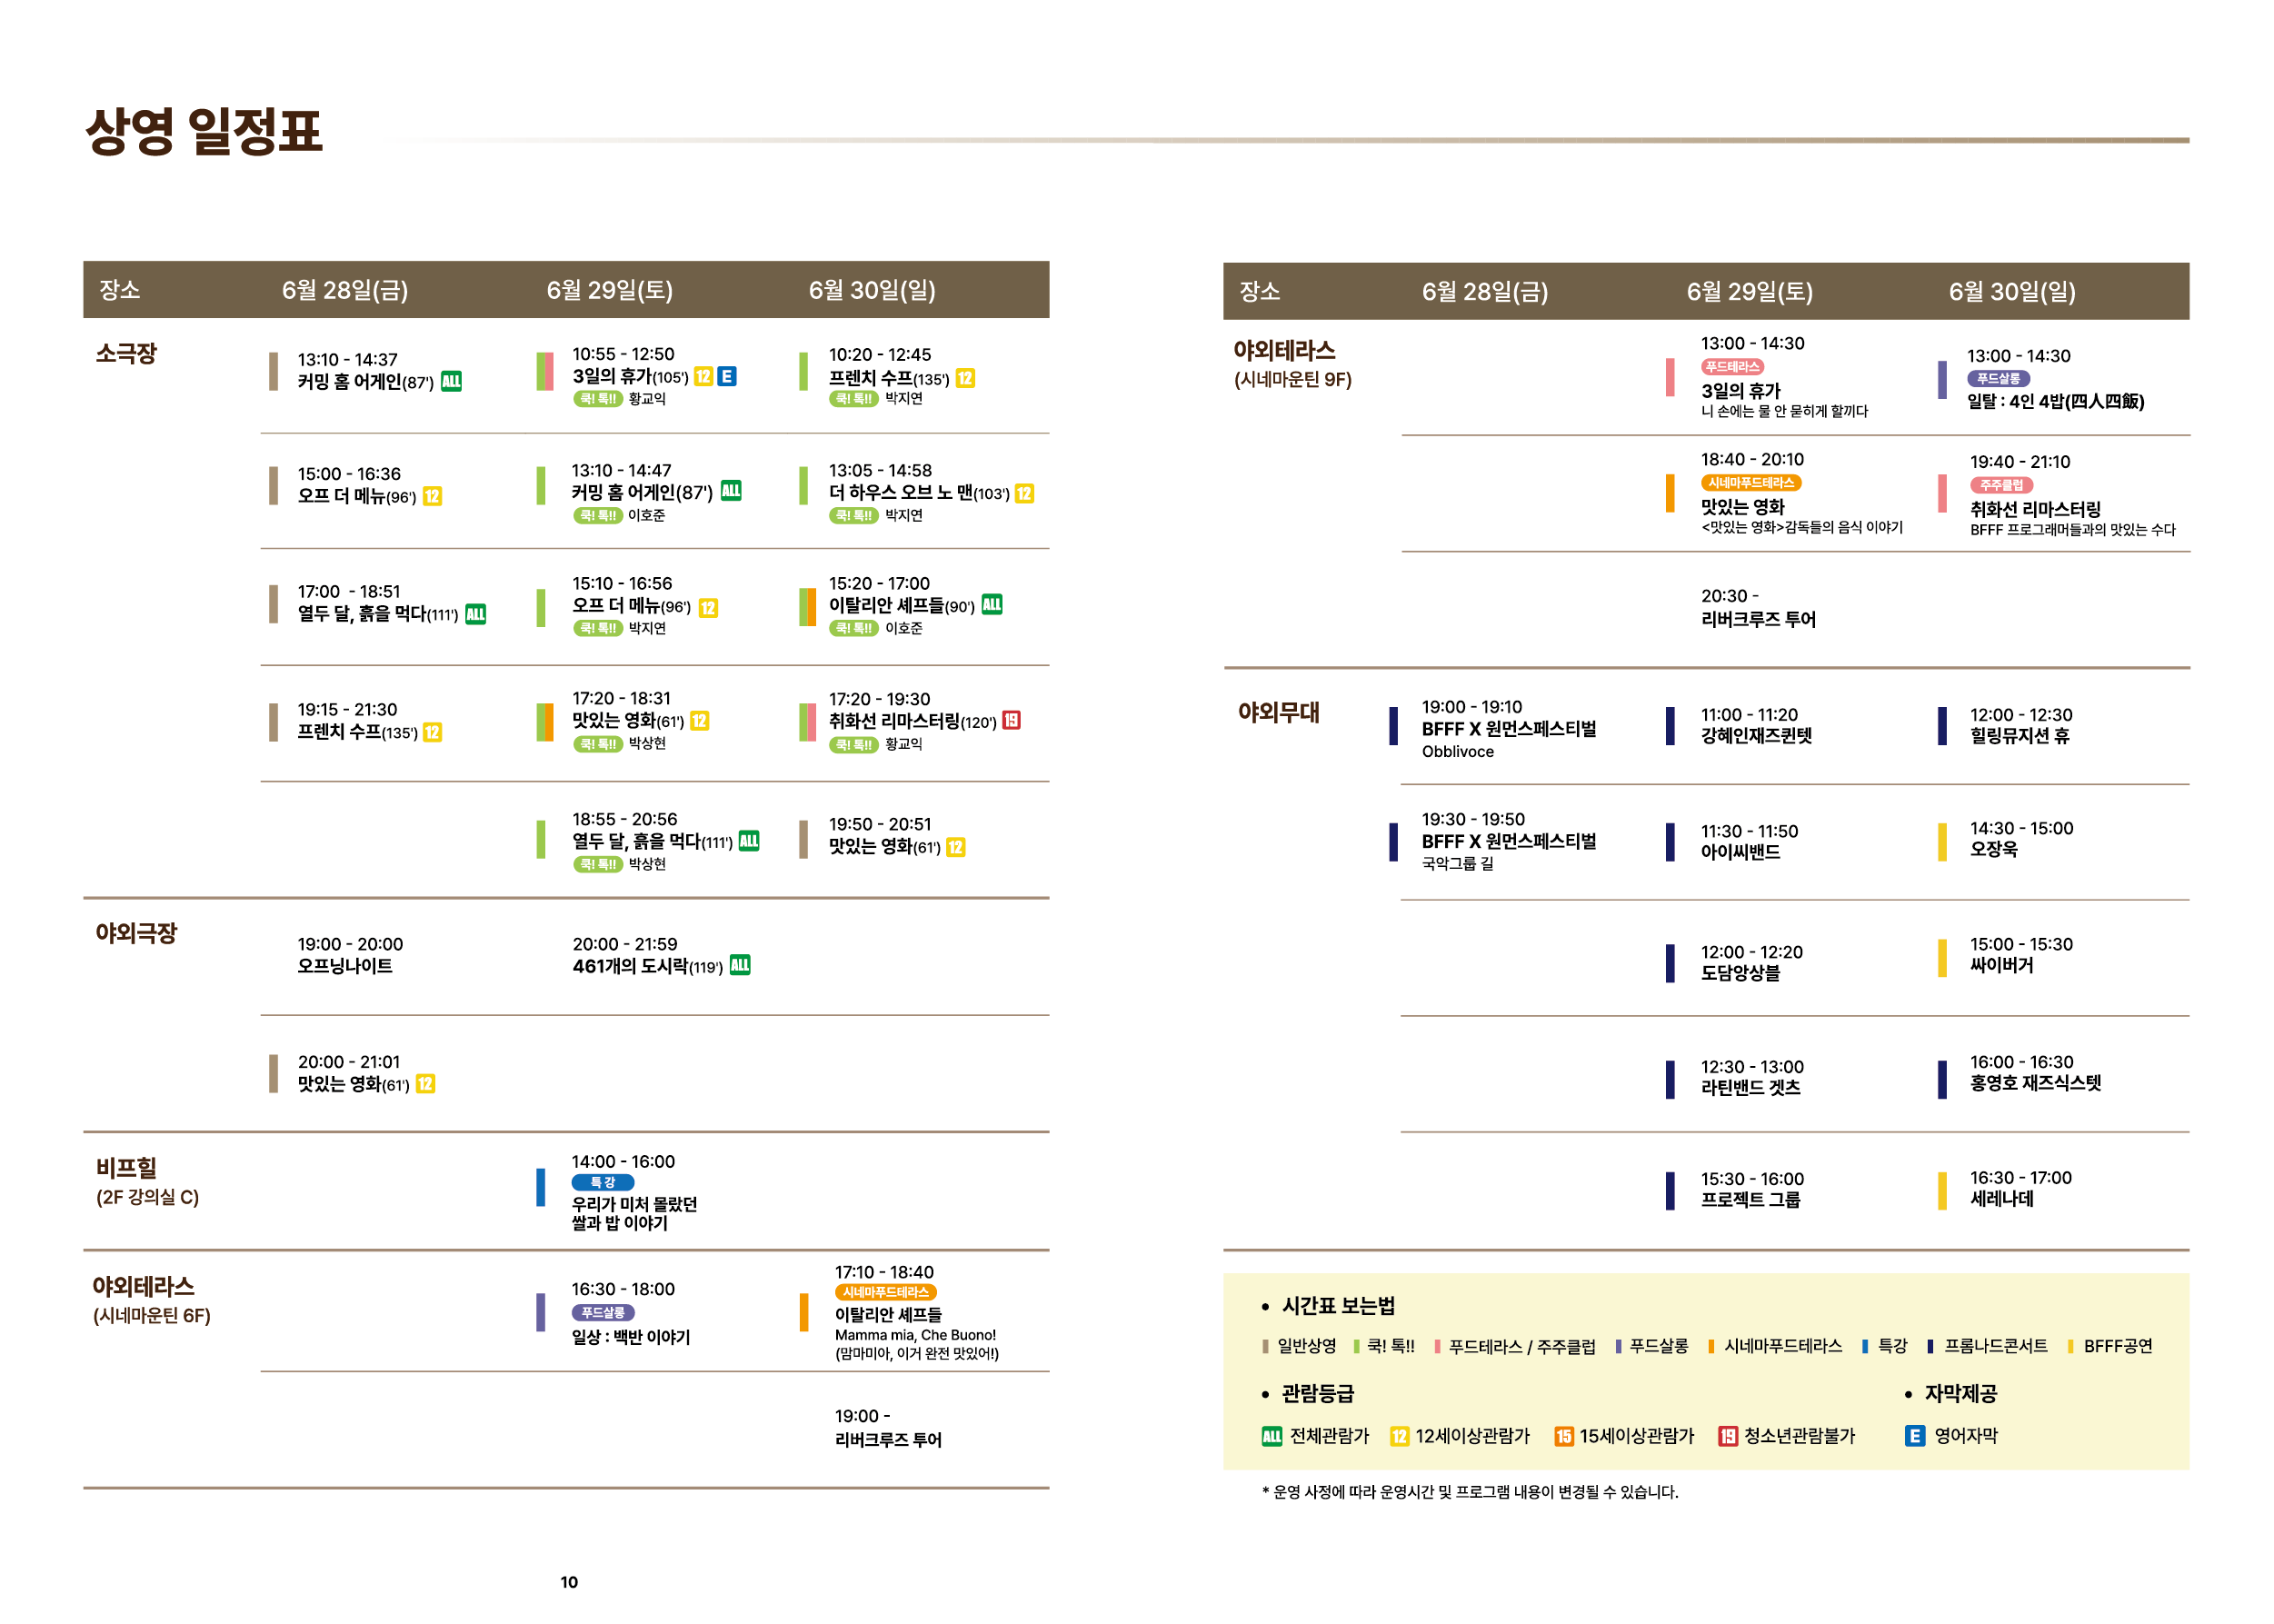Click the 영어자막 E icon in the legend
Screen dimensions: 2274x1624
pyautogui.click(x=1914, y=1436)
